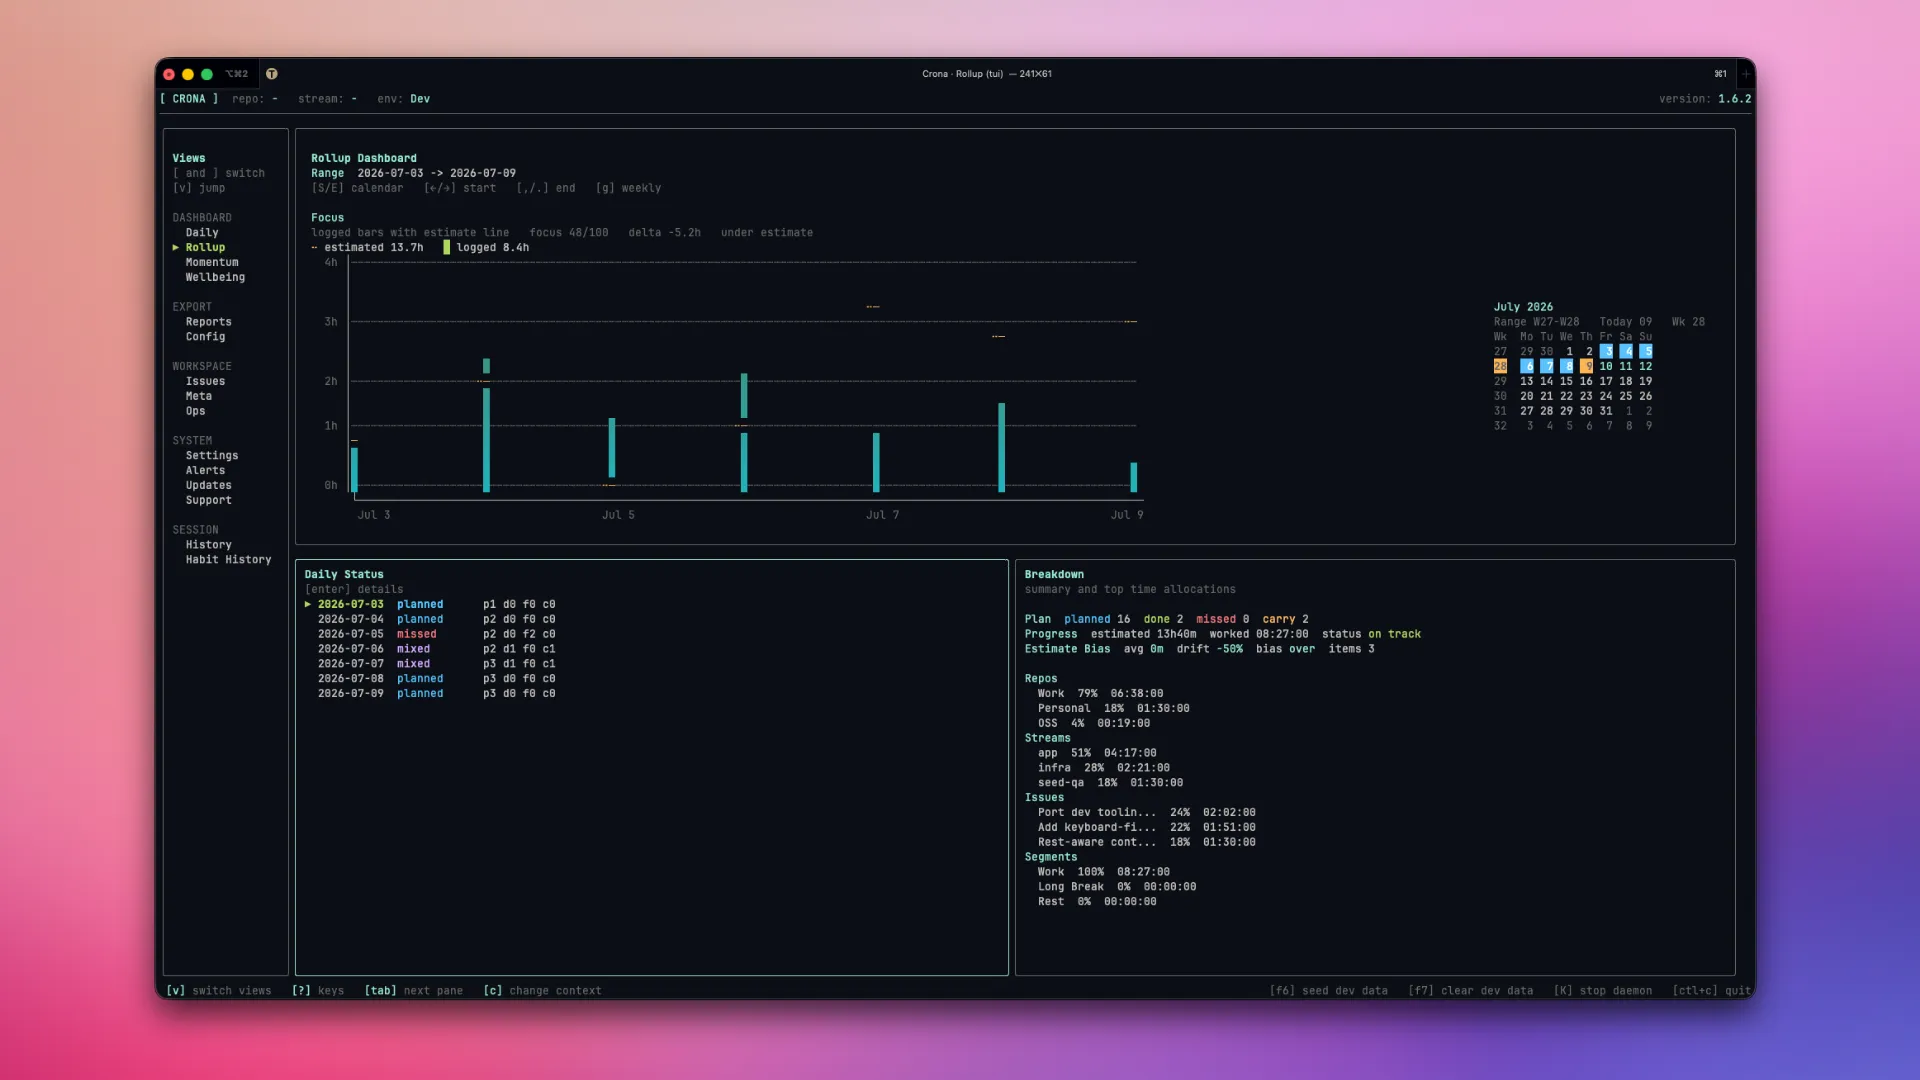The width and height of the screenshot is (1920, 1080).
Task: Click [v] switch views in footer
Action: click(x=219, y=991)
